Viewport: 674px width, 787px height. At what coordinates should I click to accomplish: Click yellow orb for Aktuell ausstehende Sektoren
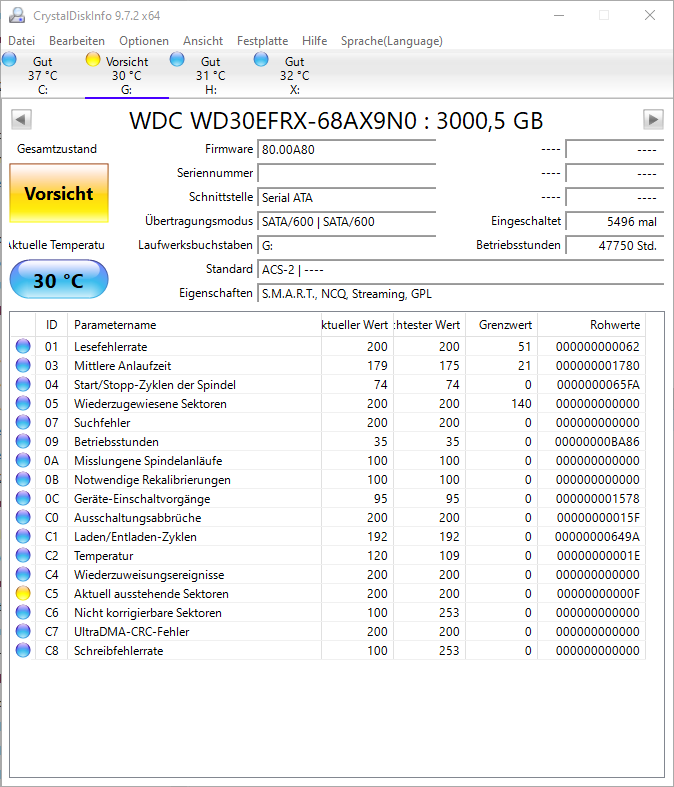click(x=23, y=593)
